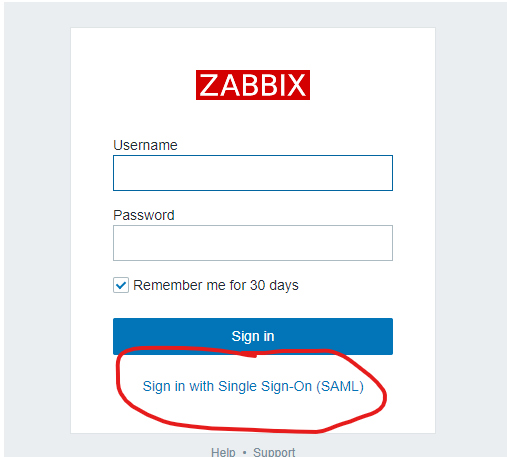Image resolution: width=507 pixels, height=457 pixels.
Task: Click the Password field label
Action: [x=144, y=215]
